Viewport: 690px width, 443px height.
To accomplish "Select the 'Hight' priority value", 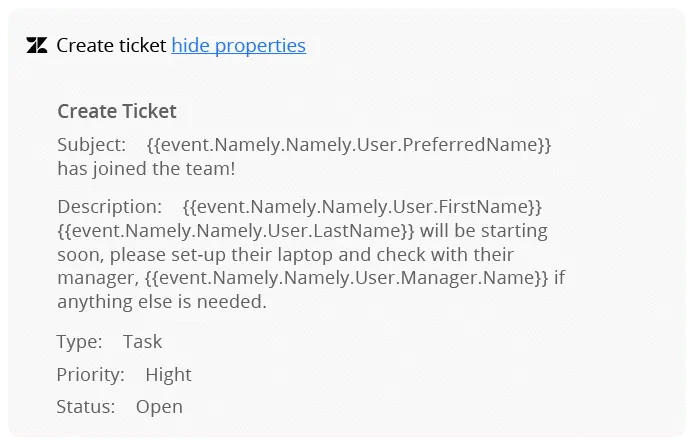I will pos(168,375).
